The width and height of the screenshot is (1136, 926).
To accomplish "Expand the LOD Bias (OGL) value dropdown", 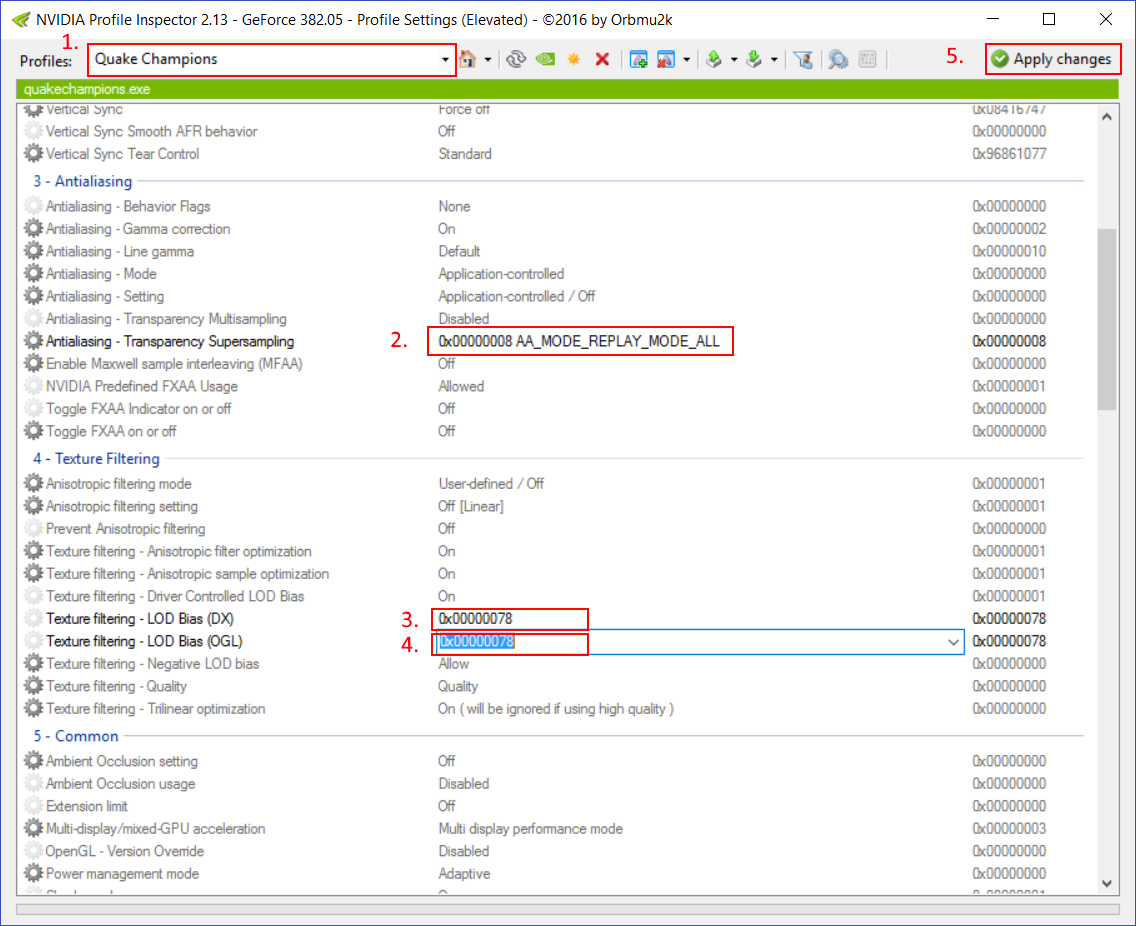I will [x=953, y=642].
